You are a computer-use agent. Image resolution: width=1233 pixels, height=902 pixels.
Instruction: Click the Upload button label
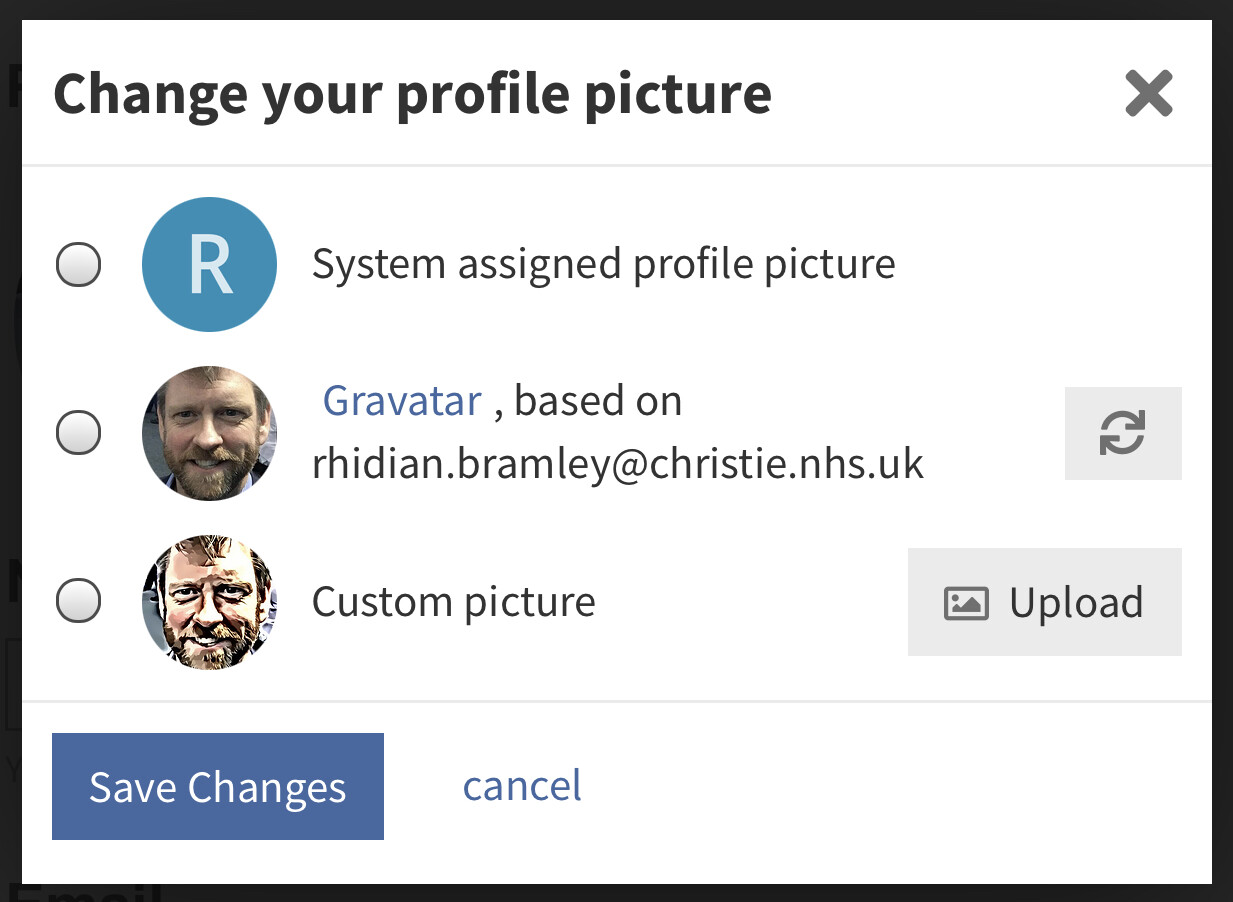(x=1075, y=603)
